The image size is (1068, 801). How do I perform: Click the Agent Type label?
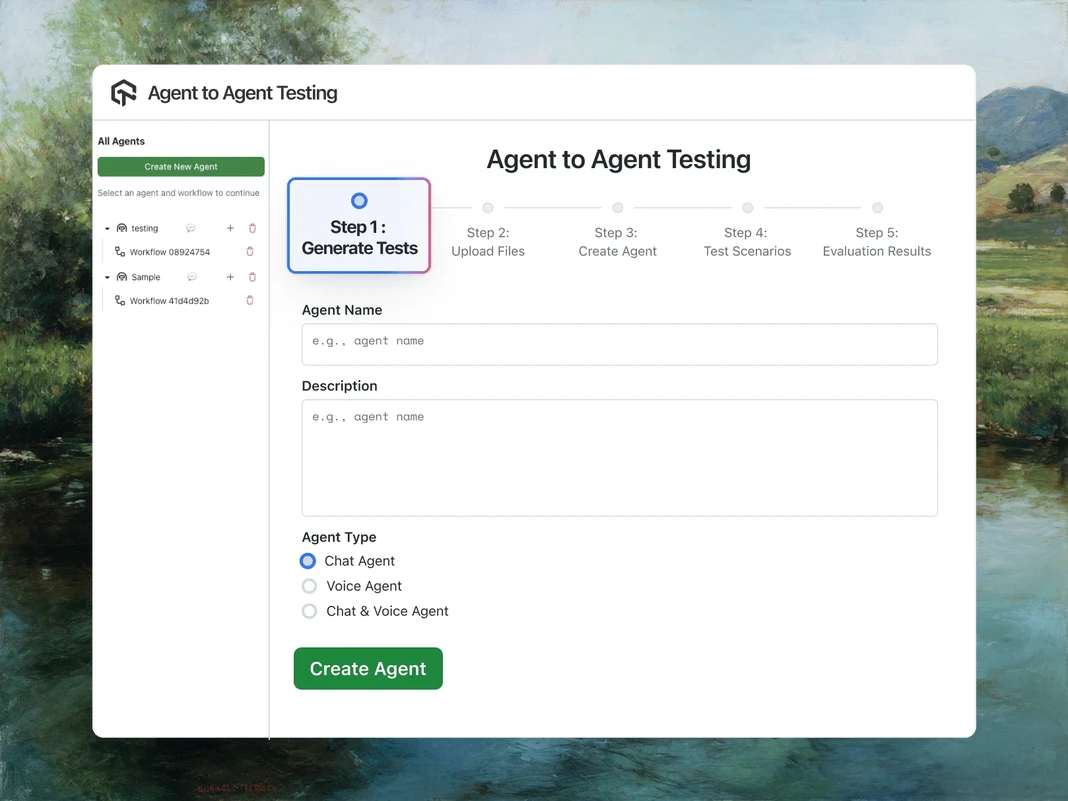pyautogui.click(x=339, y=537)
